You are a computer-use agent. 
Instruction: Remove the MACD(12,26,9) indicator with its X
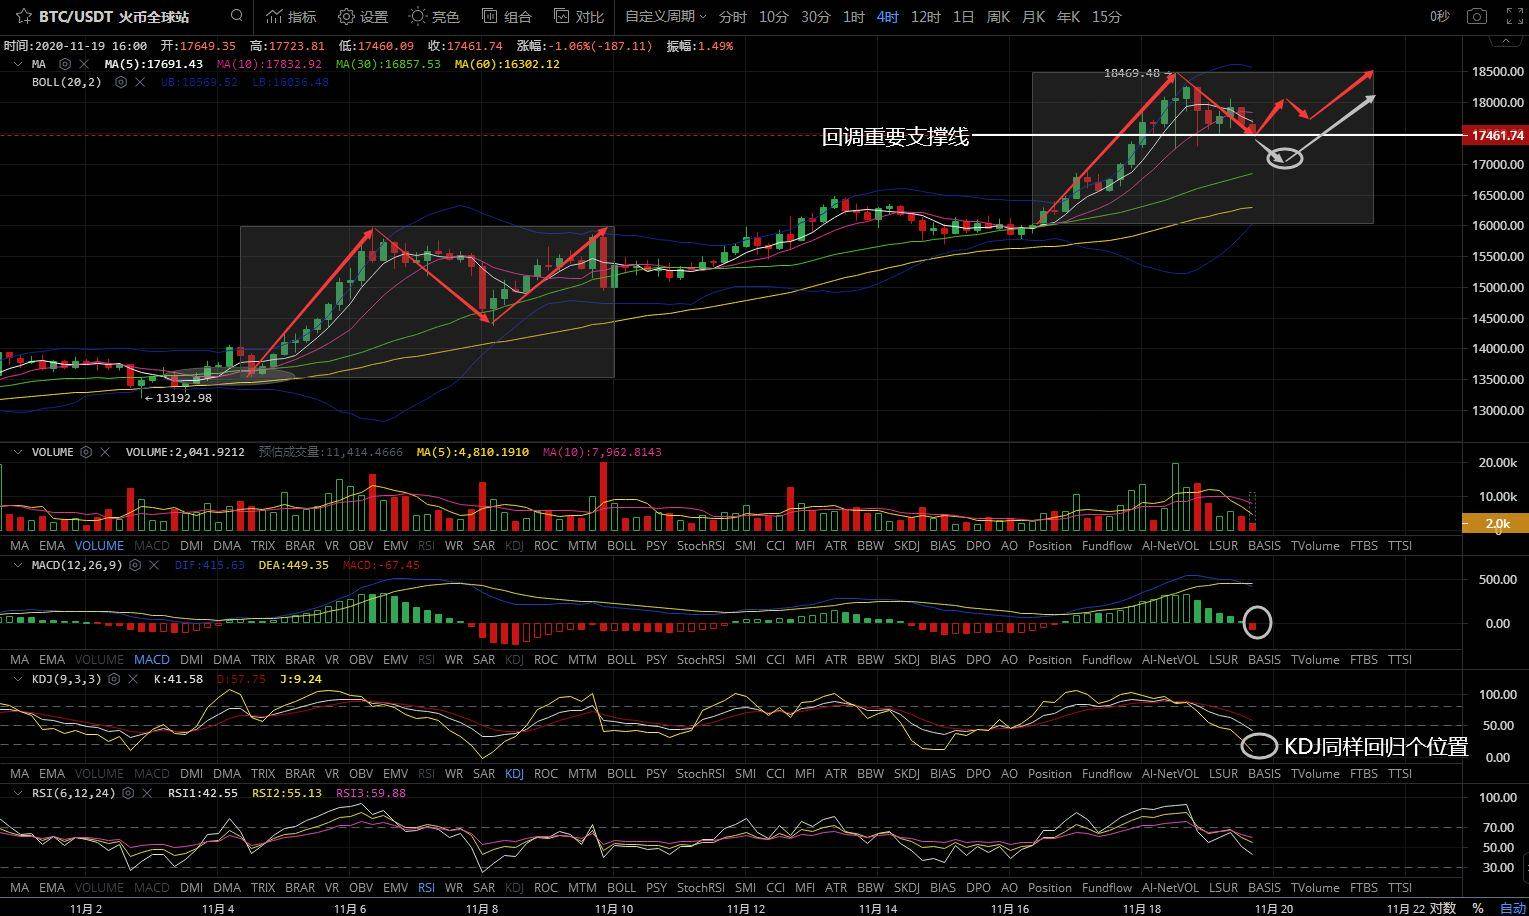coord(154,565)
